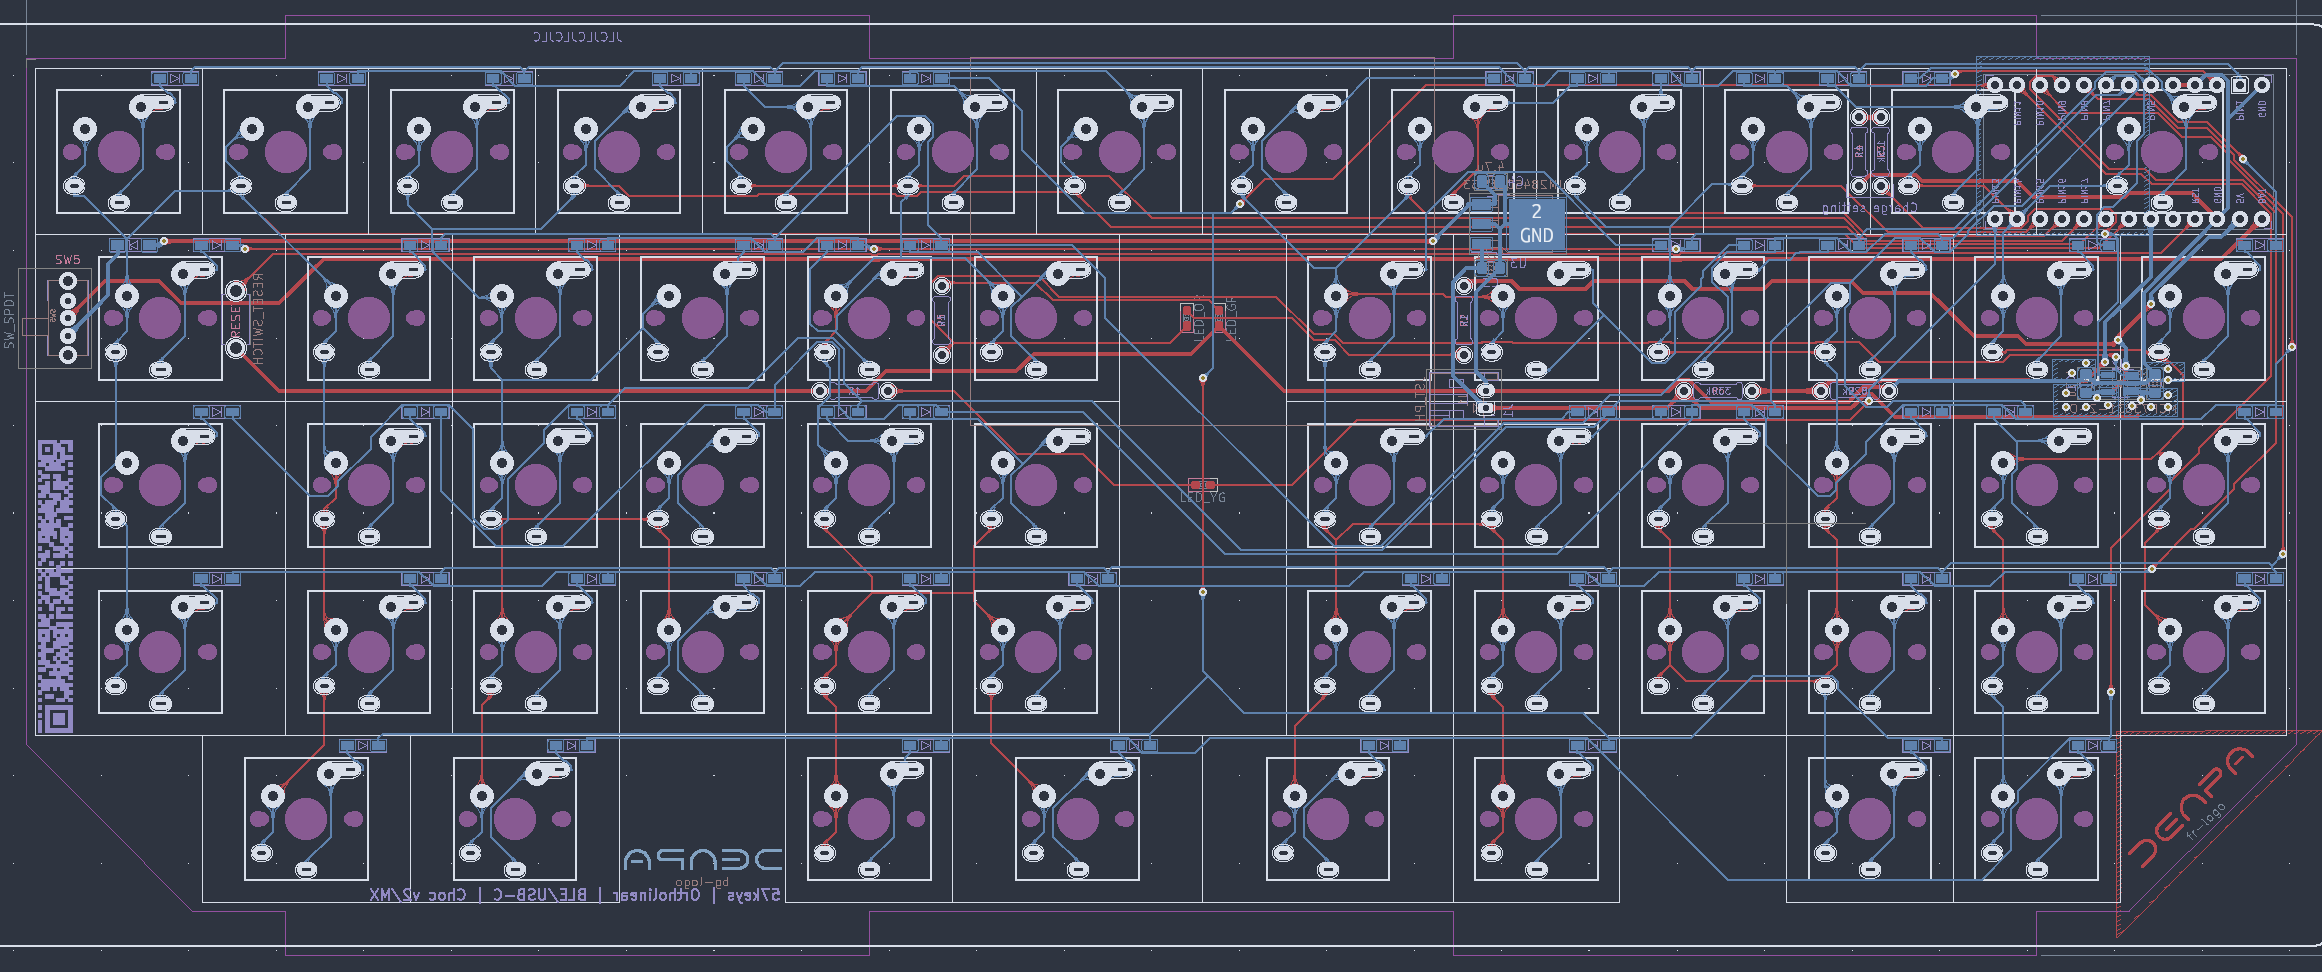Select the outlined DENPA logo at bottom center

[702, 859]
